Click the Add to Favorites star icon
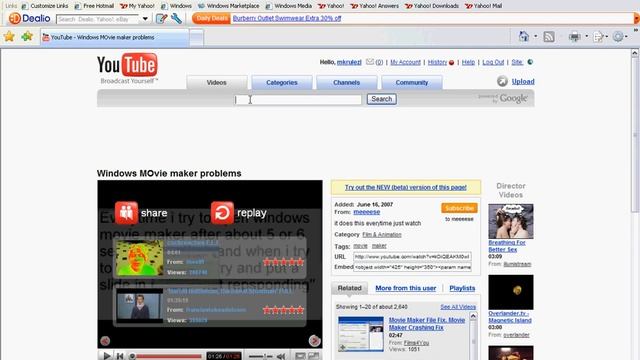640x360 pixels. point(27,37)
